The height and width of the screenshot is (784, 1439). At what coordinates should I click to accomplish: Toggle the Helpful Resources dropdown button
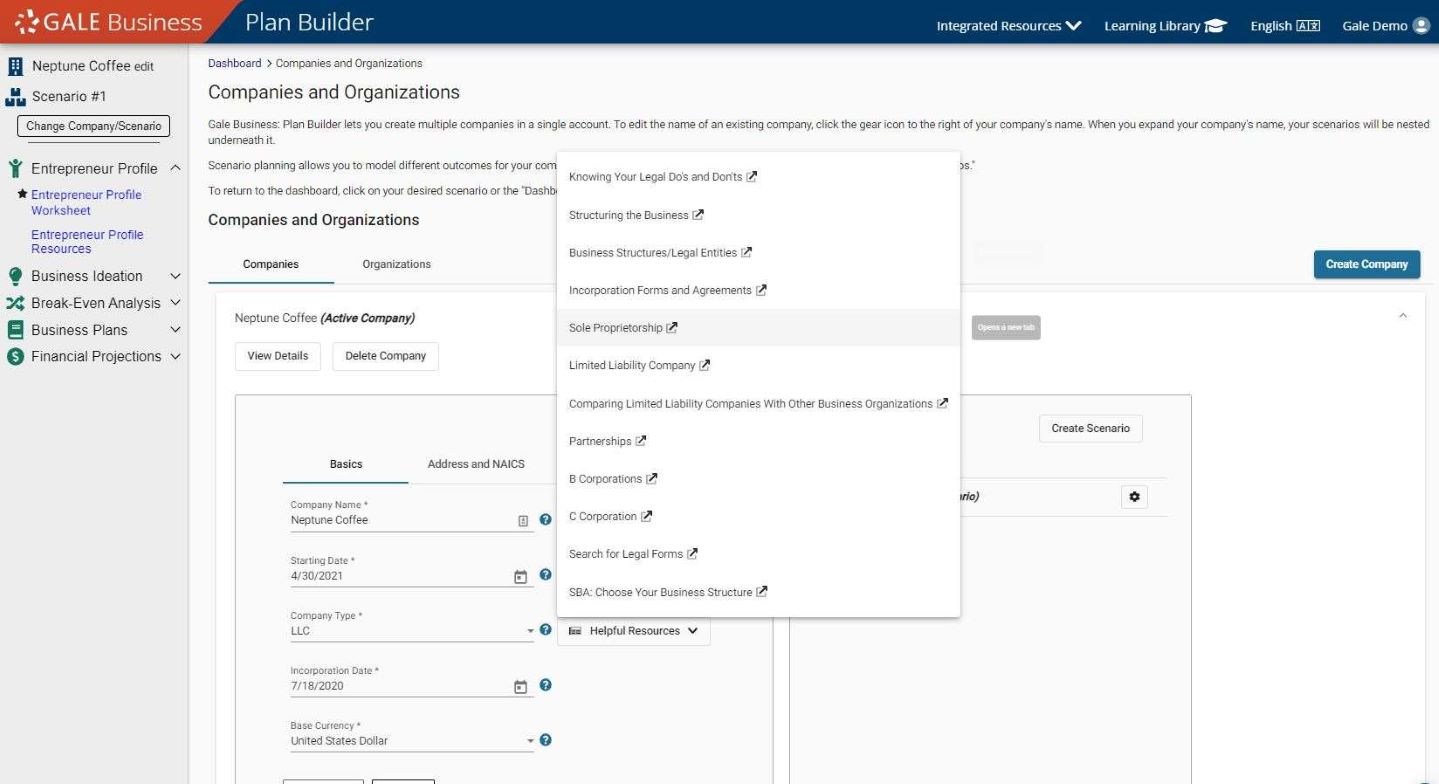pos(634,631)
